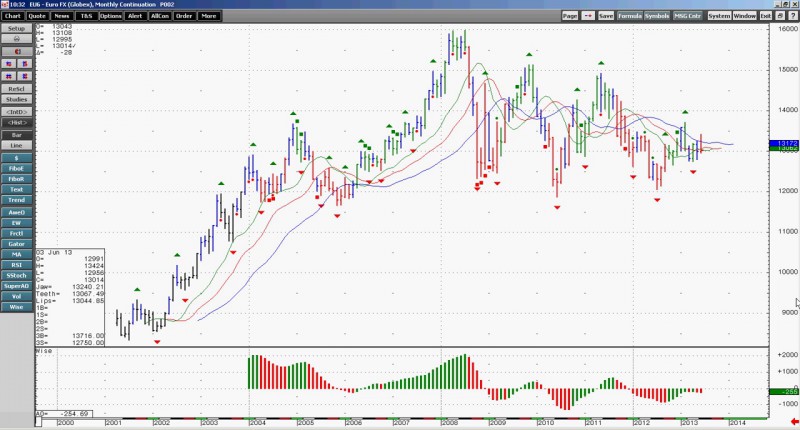Open the Chart menu
The width and height of the screenshot is (800, 430).
tap(12, 16)
